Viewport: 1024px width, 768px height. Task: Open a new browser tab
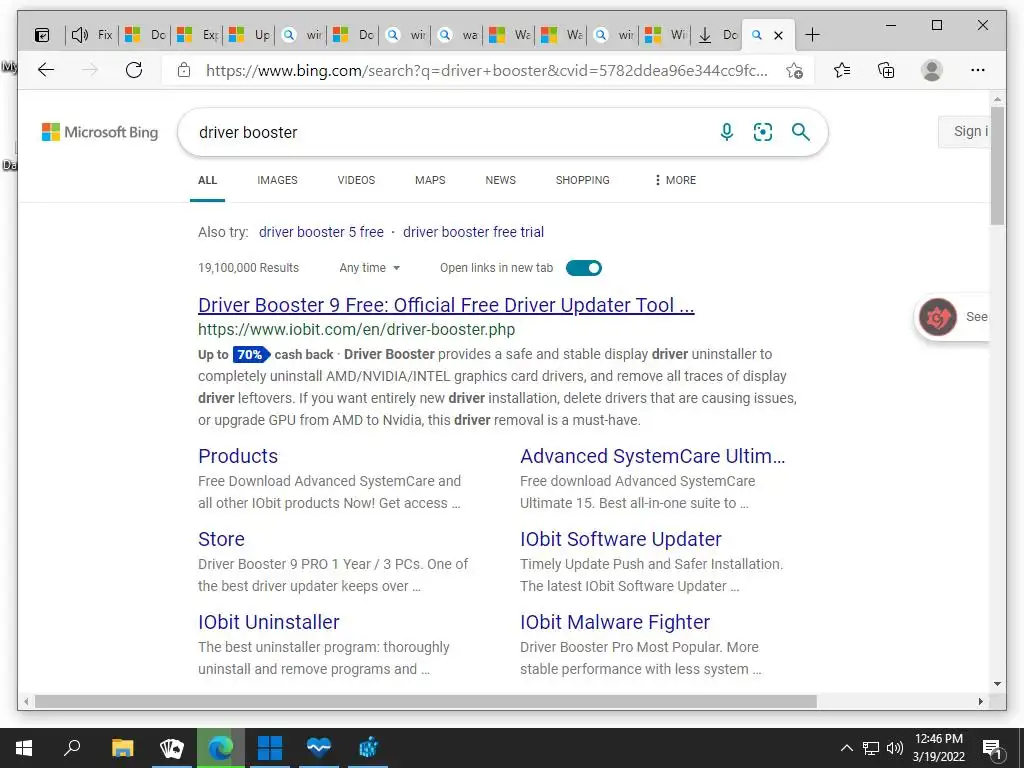coord(812,35)
